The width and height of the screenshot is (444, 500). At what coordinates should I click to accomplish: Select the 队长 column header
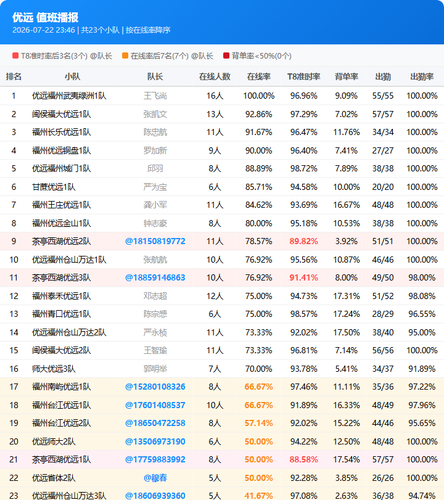pyautogui.click(x=155, y=77)
